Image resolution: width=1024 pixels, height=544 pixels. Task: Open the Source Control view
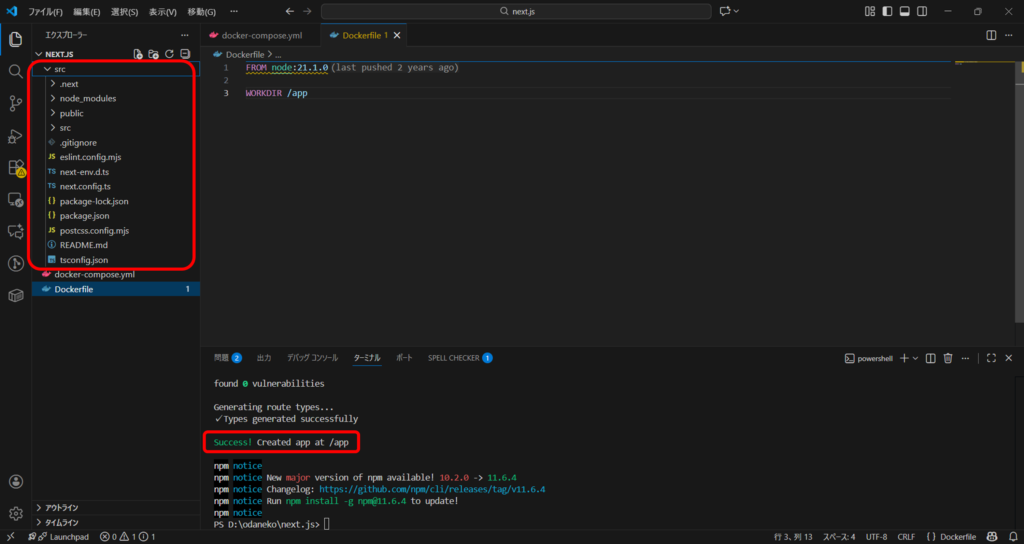pos(15,104)
